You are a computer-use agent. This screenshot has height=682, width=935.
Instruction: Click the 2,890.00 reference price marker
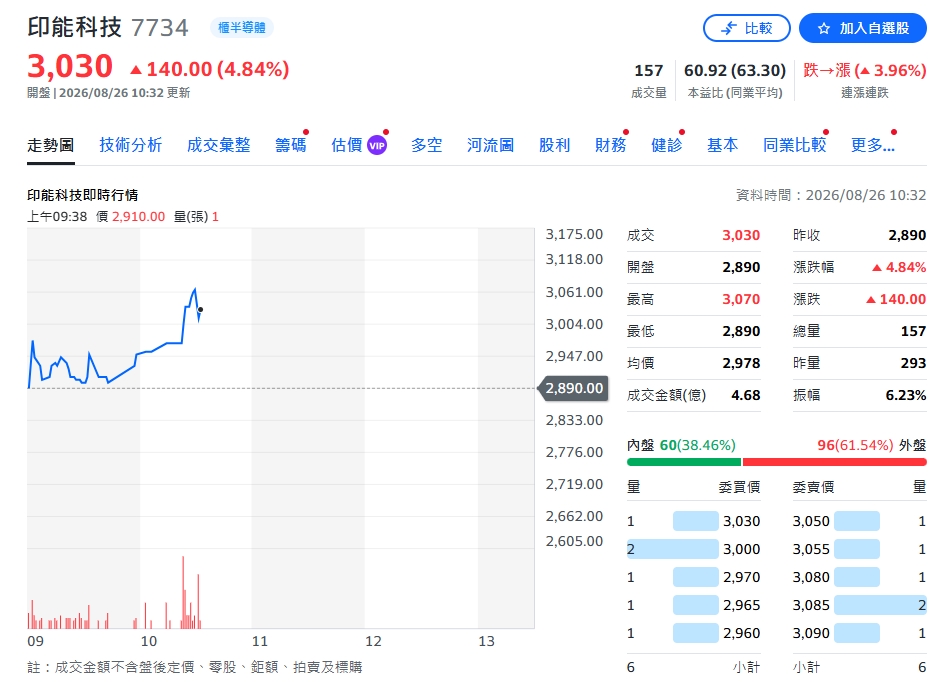(574, 388)
